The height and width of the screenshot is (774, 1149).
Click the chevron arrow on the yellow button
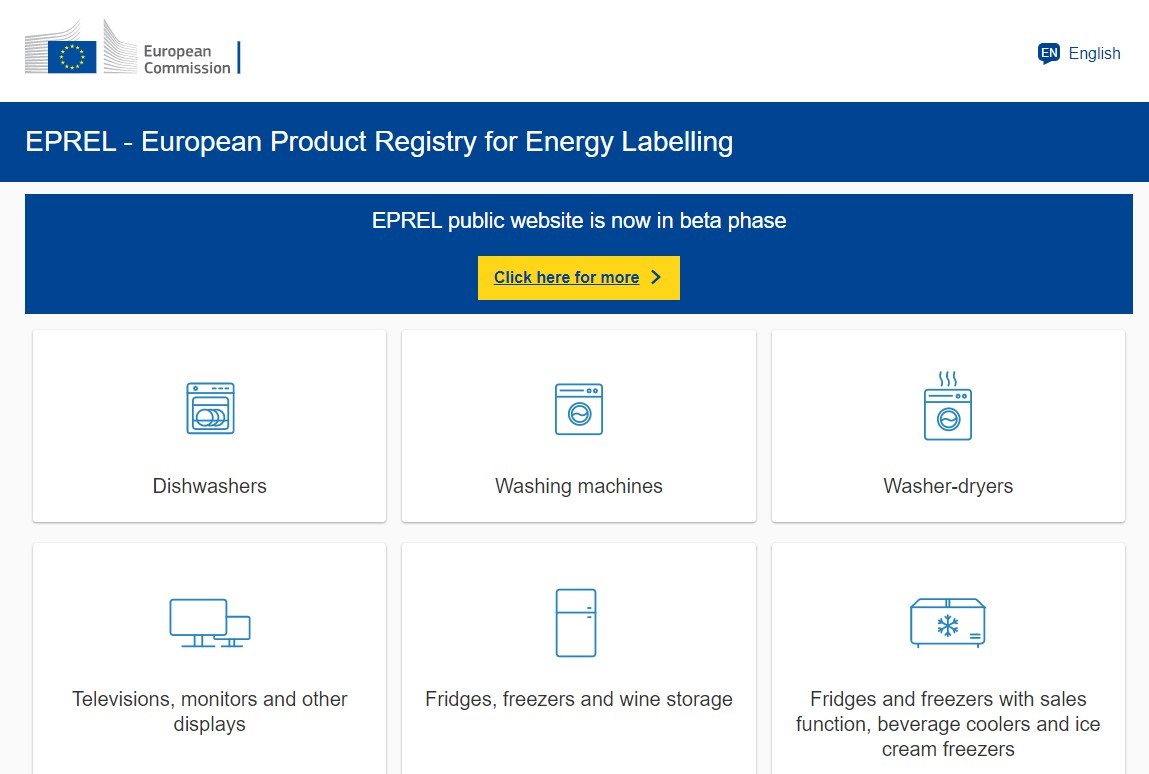[x=656, y=278]
